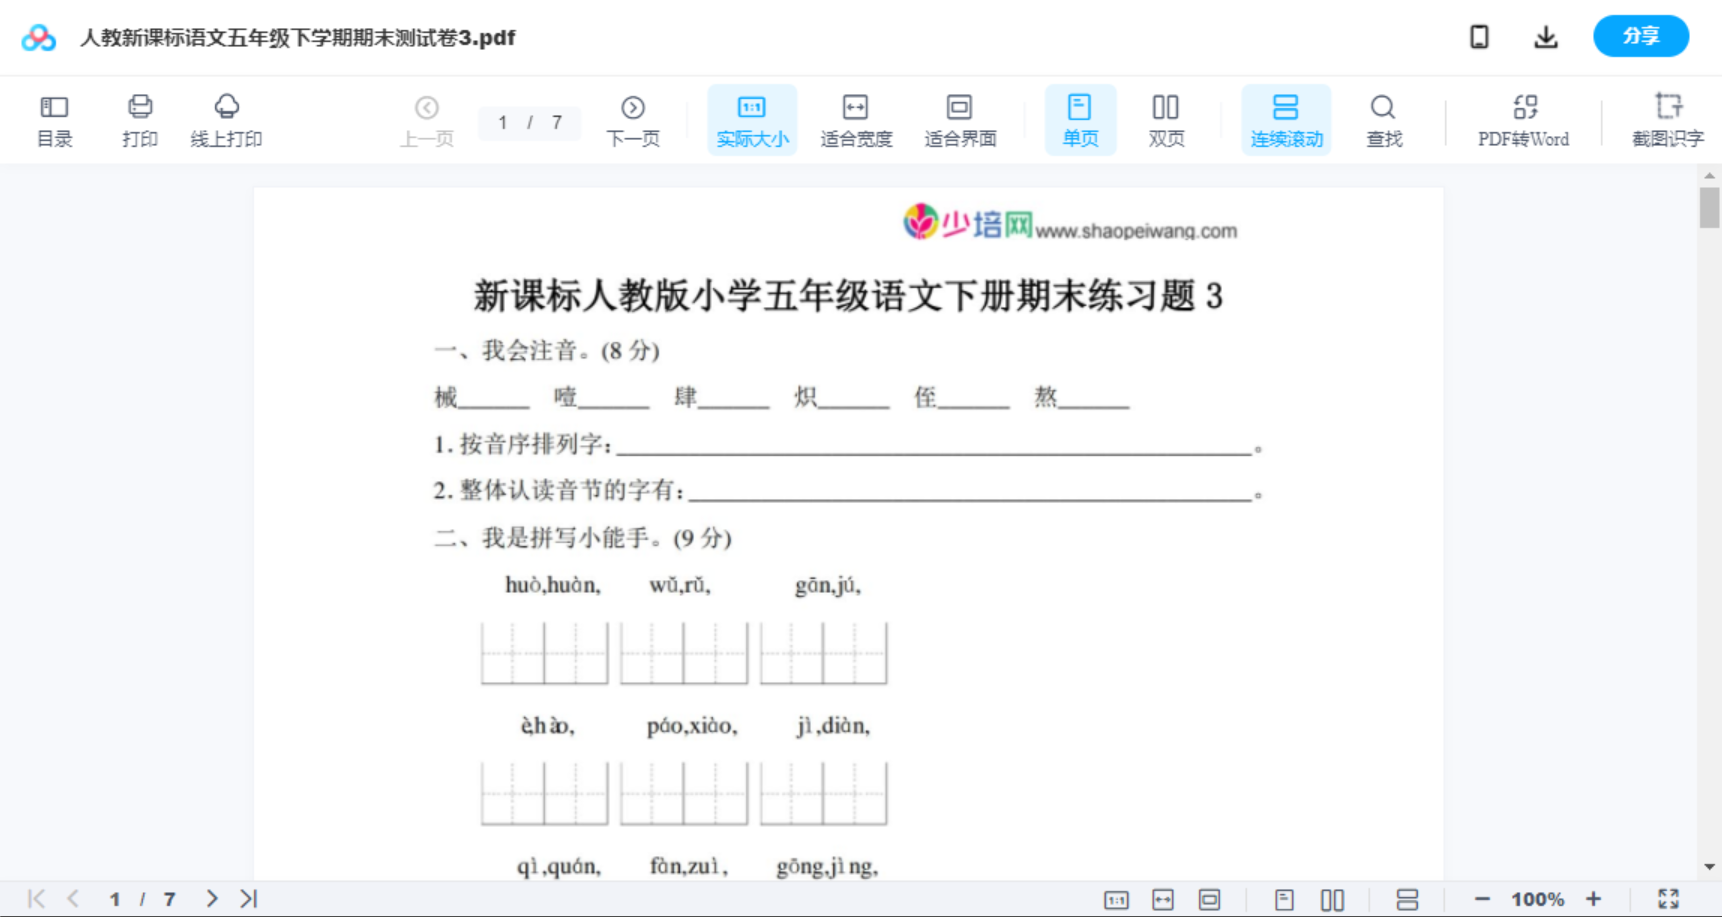Screen dimensions: 1722x917
Task: Select 线上打印 online printing
Action: pos(227,119)
